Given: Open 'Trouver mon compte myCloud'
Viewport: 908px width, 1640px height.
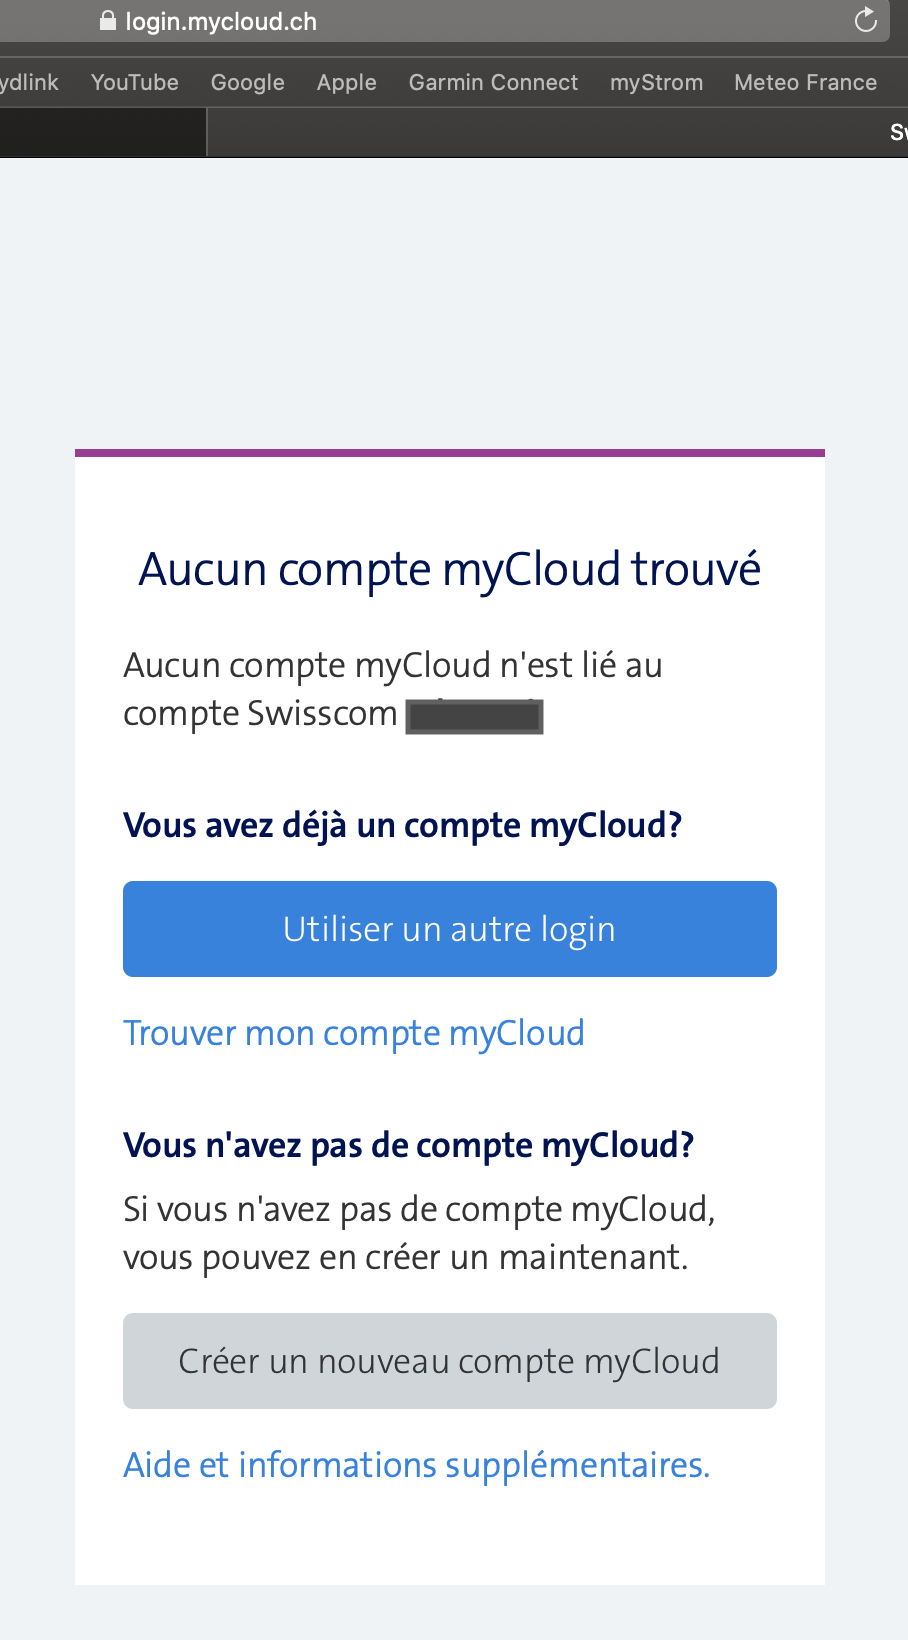Looking at the screenshot, I should [x=354, y=1033].
